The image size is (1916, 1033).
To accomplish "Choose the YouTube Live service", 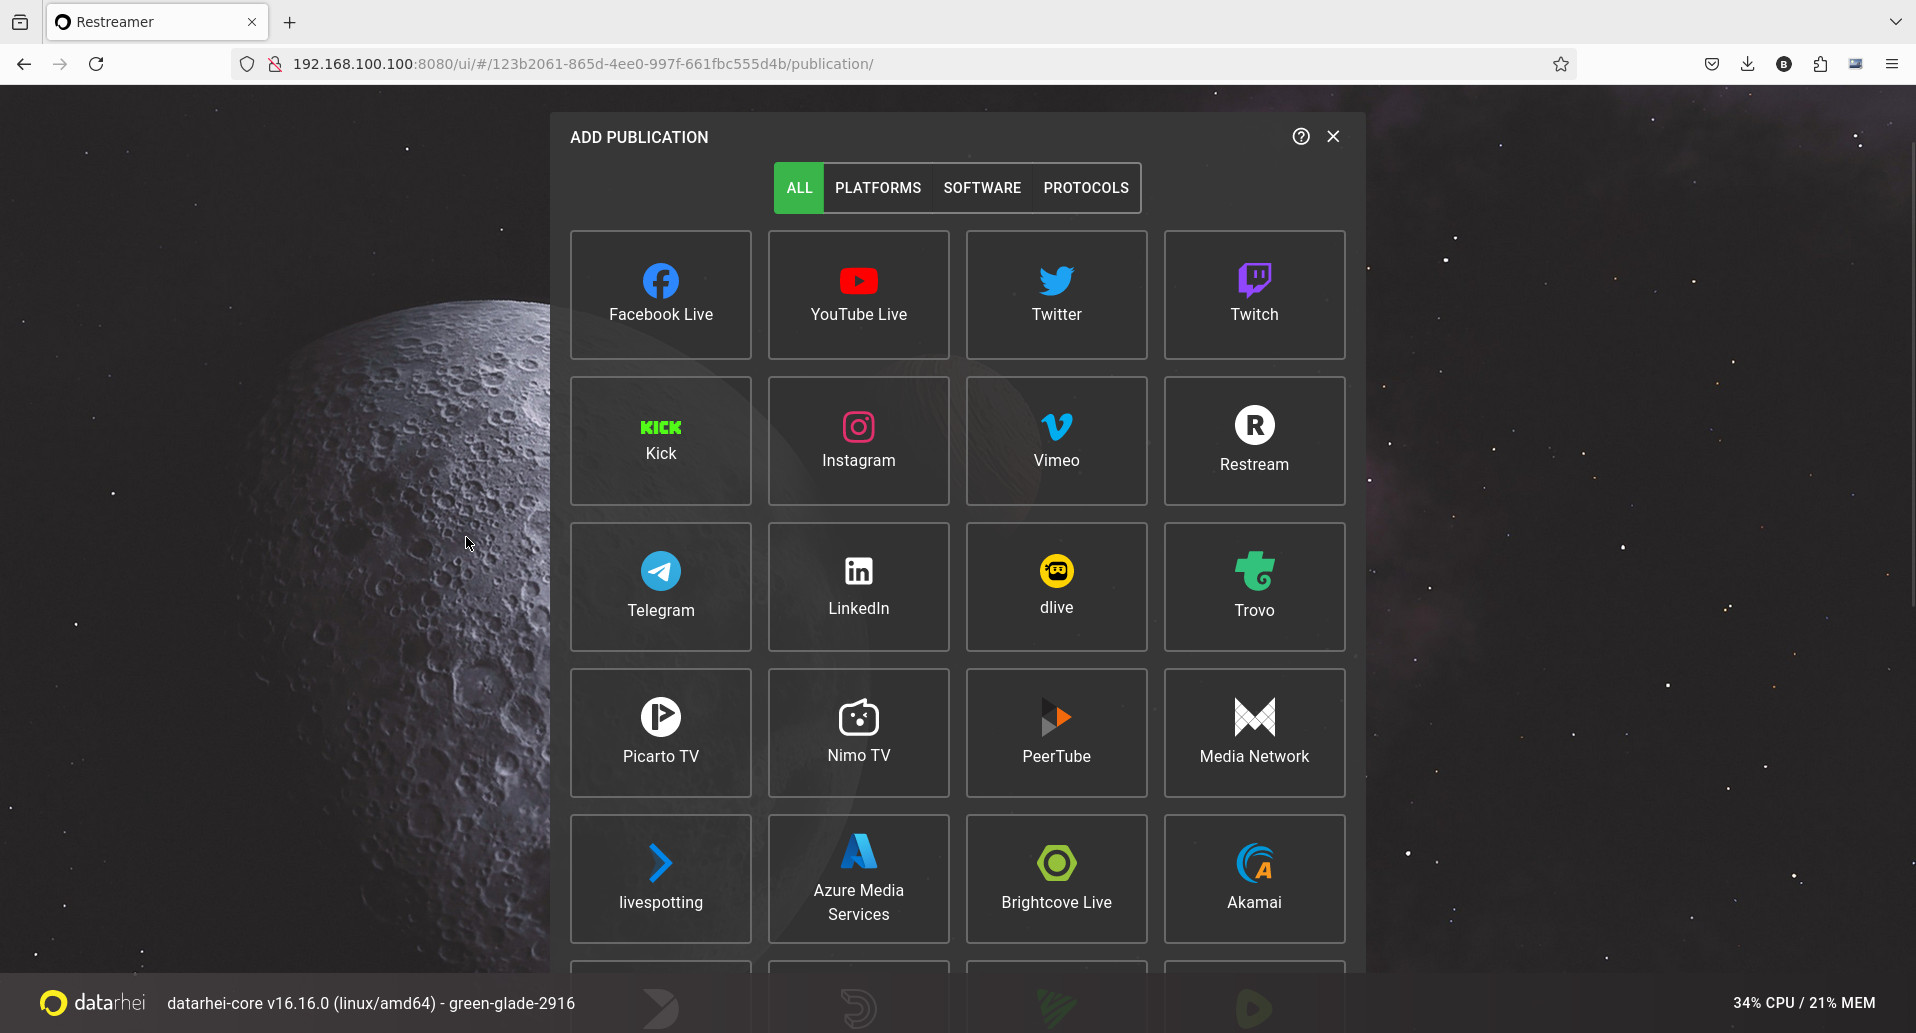I will tap(858, 294).
